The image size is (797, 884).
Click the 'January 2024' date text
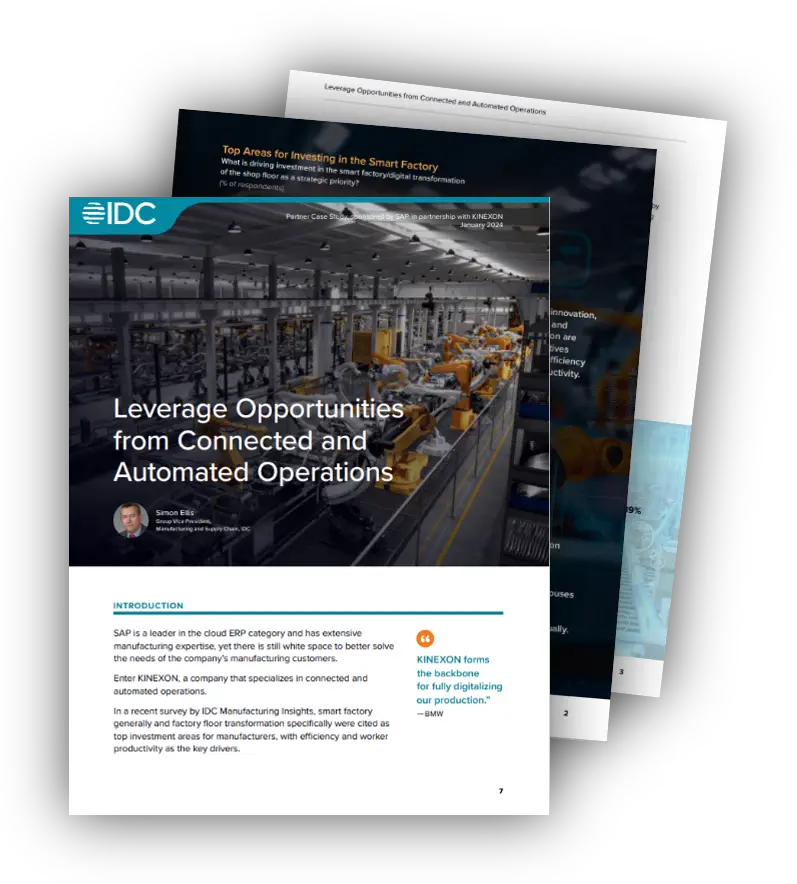coord(481,225)
